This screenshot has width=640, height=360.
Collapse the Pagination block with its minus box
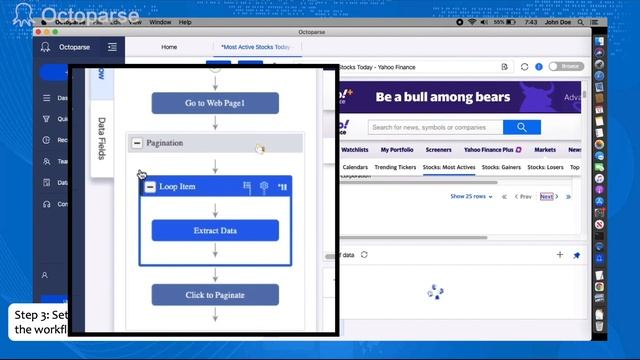(x=137, y=143)
